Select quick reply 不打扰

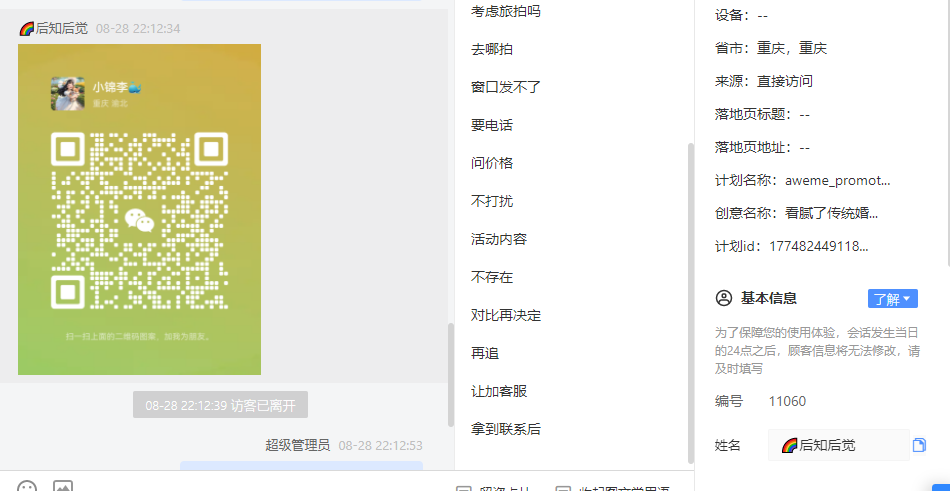pyautogui.click(x=491, y=201)
